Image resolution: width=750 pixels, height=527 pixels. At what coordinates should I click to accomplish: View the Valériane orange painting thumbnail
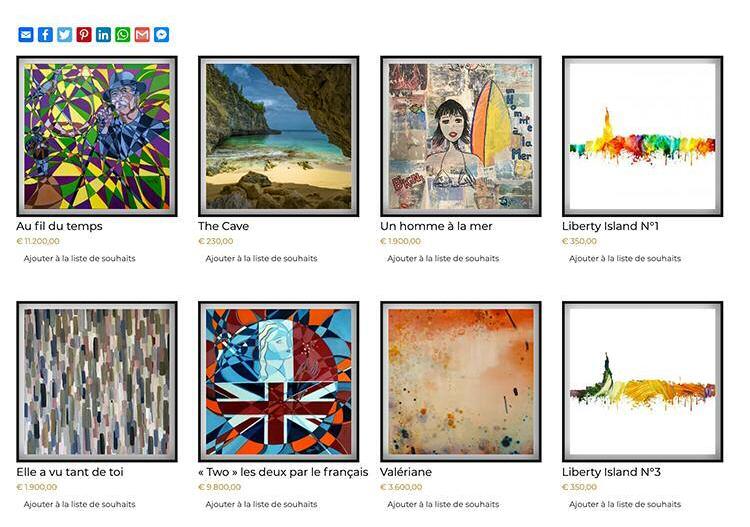pyautogui.click(x=461, y=382)
